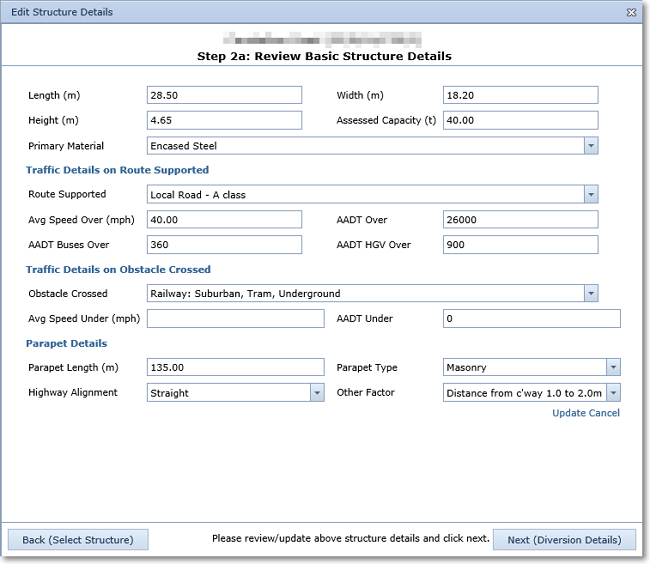
Task: Click the Highway Alignment label
Action: (73, 392)
